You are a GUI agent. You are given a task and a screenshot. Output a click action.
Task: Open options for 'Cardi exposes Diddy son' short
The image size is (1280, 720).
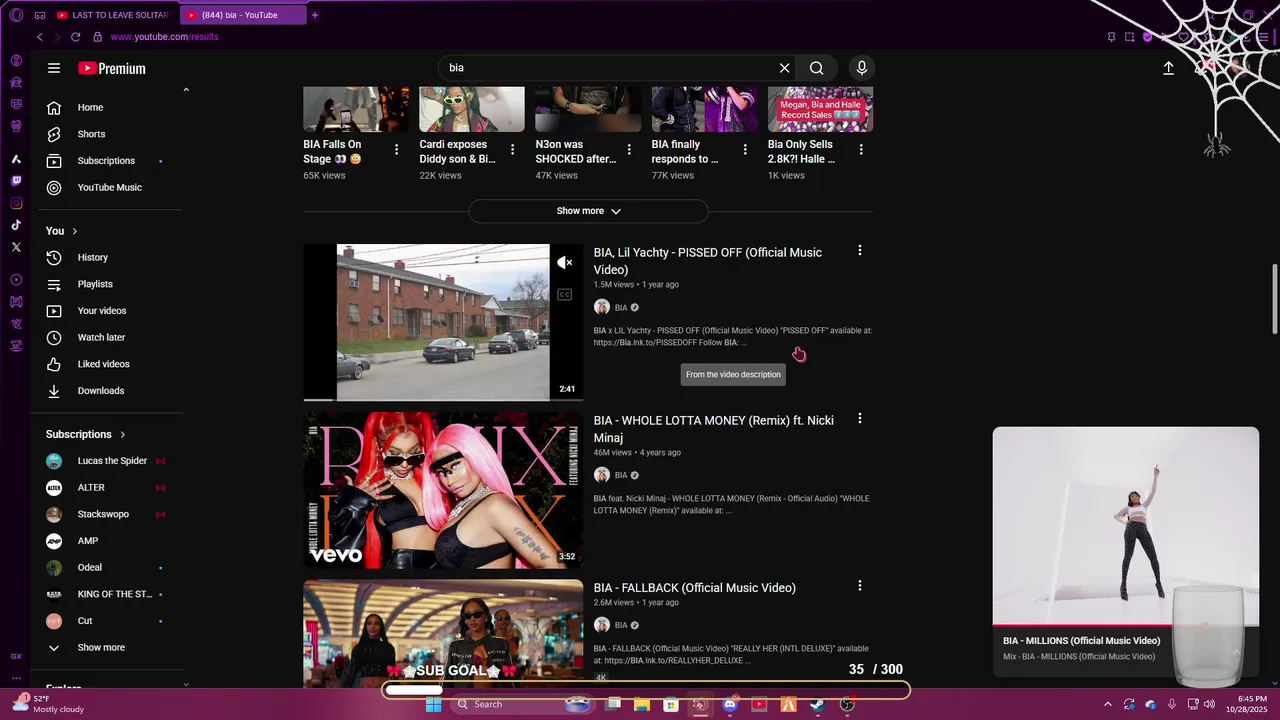pyautogui.click(x=513, y=150)
